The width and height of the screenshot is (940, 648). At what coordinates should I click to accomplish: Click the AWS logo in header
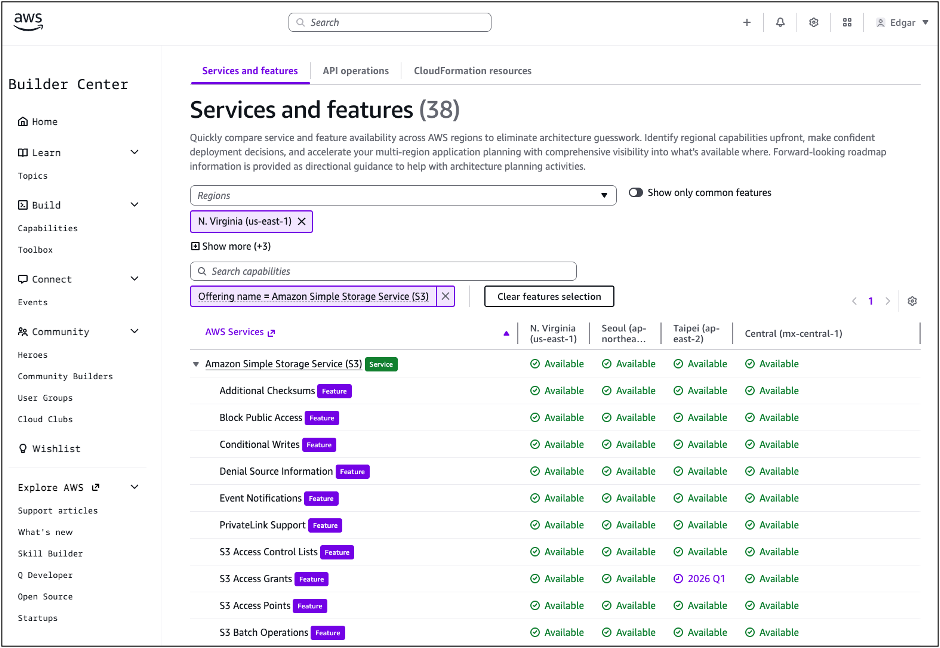[28, 22]
